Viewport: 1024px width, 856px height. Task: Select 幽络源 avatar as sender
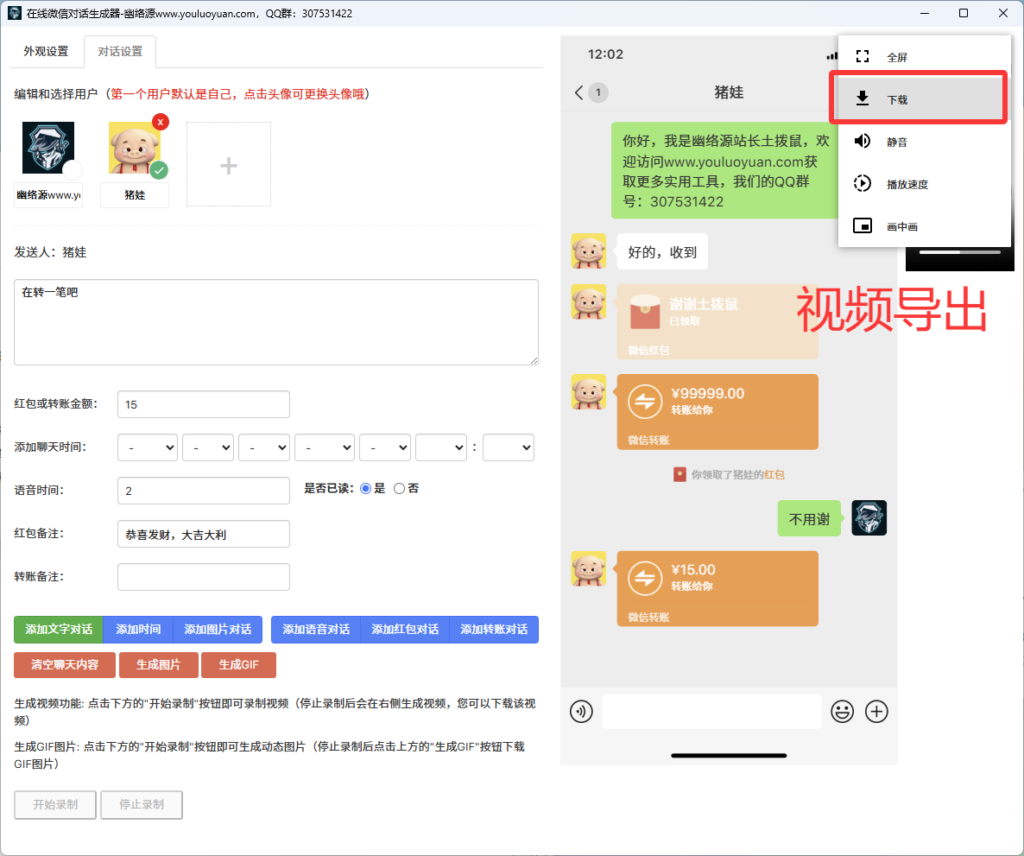pos(48,148)
